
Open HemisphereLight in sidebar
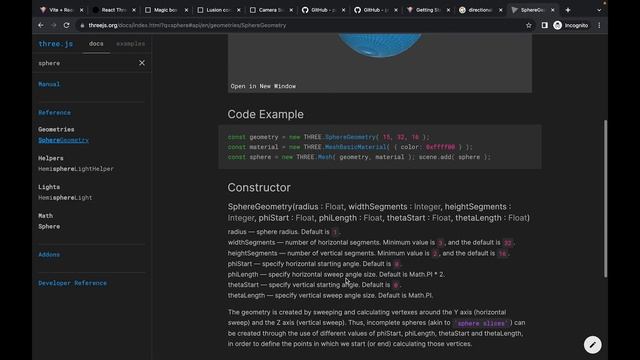click(65, 198)
